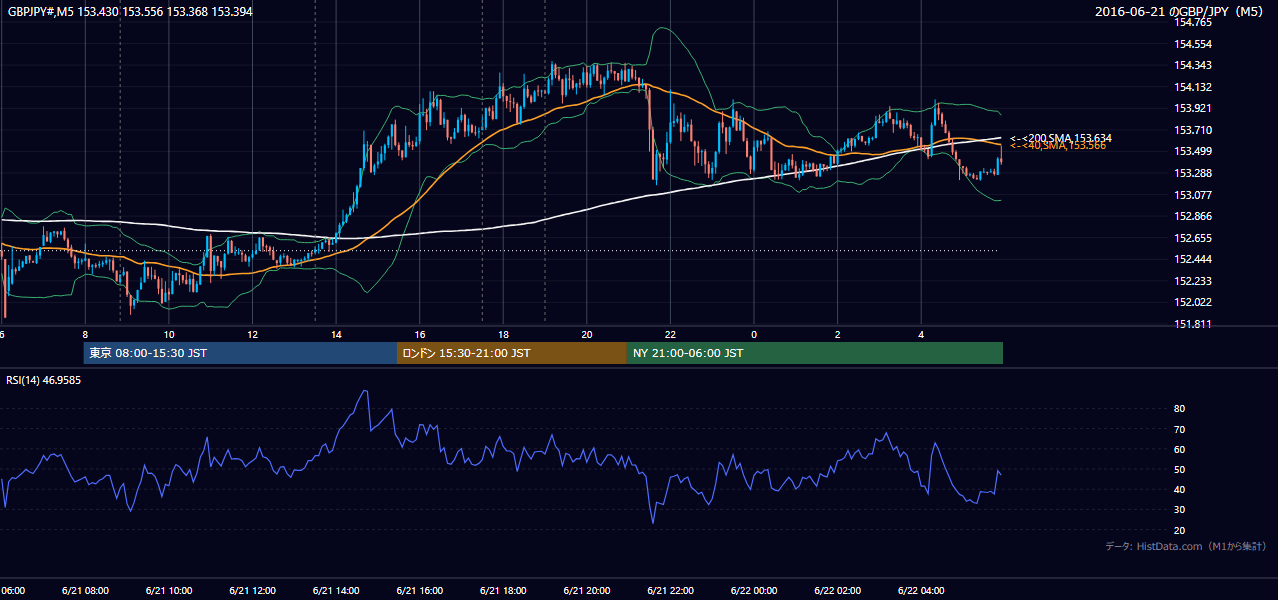
Task: Click the 6/21 18:00 date label
Action: (503, 590)
